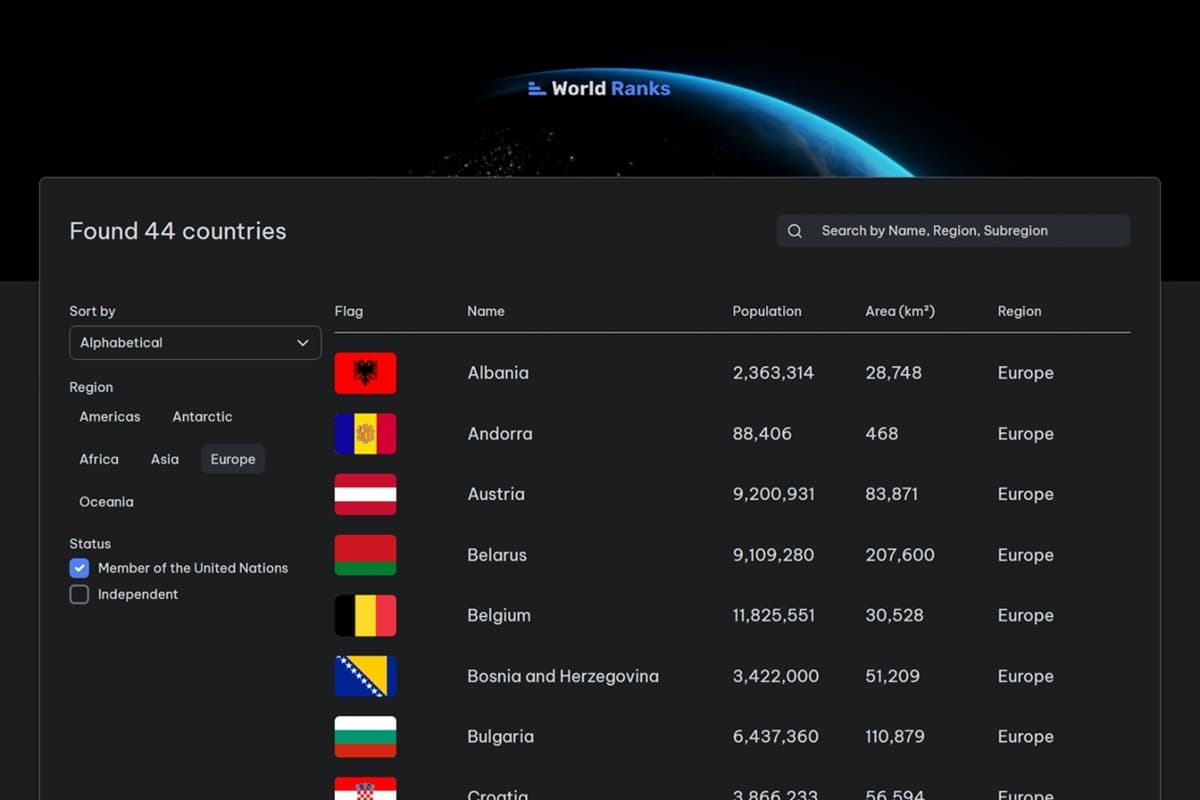The image size is (1200, 800).
Task: Select the Asia region filter
Action: (x=165, y=459)
